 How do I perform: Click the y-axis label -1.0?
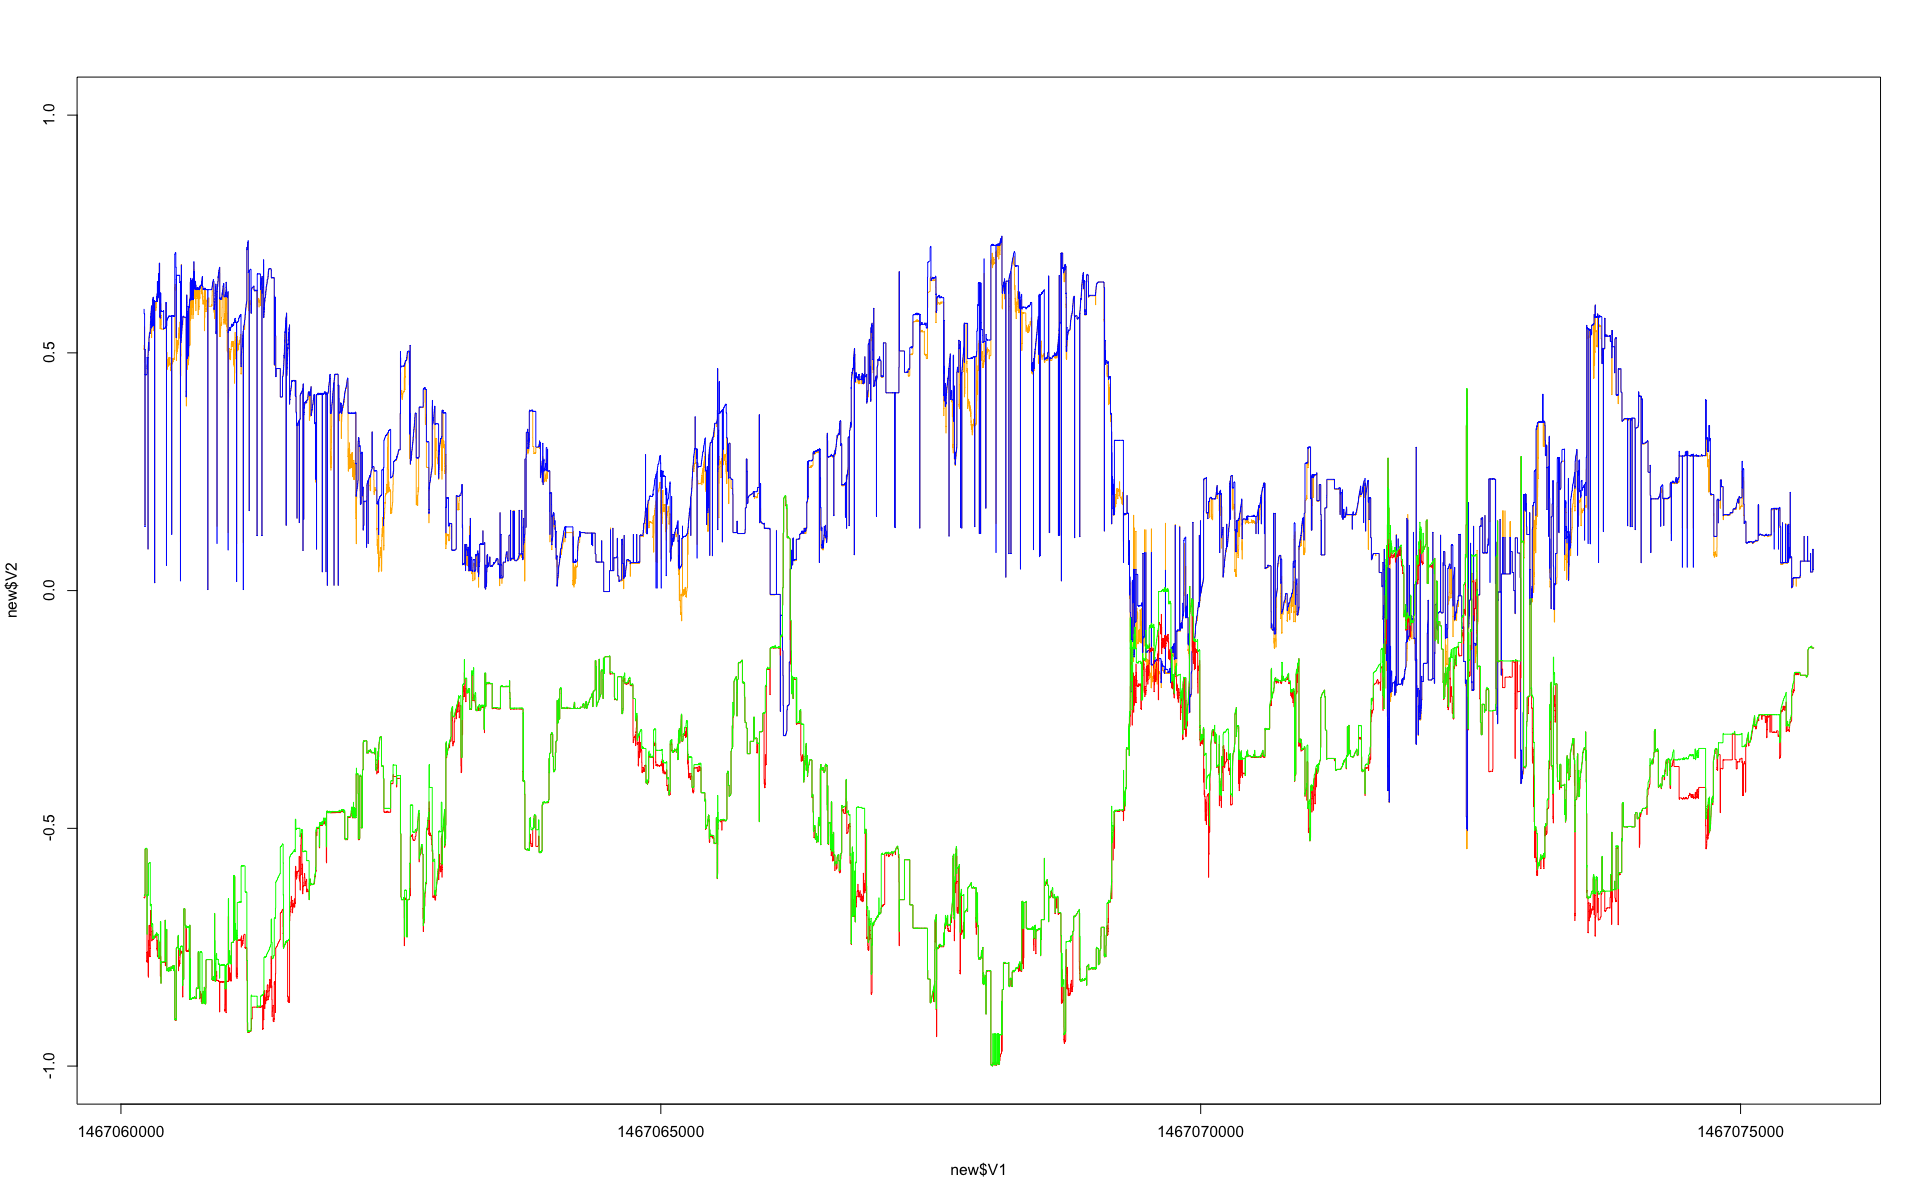[47, 1066]
